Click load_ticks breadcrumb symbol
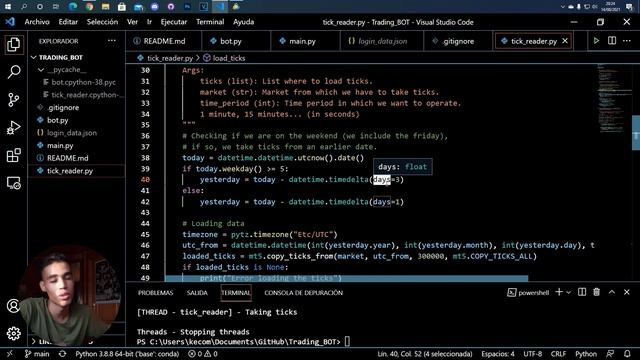 224,58
